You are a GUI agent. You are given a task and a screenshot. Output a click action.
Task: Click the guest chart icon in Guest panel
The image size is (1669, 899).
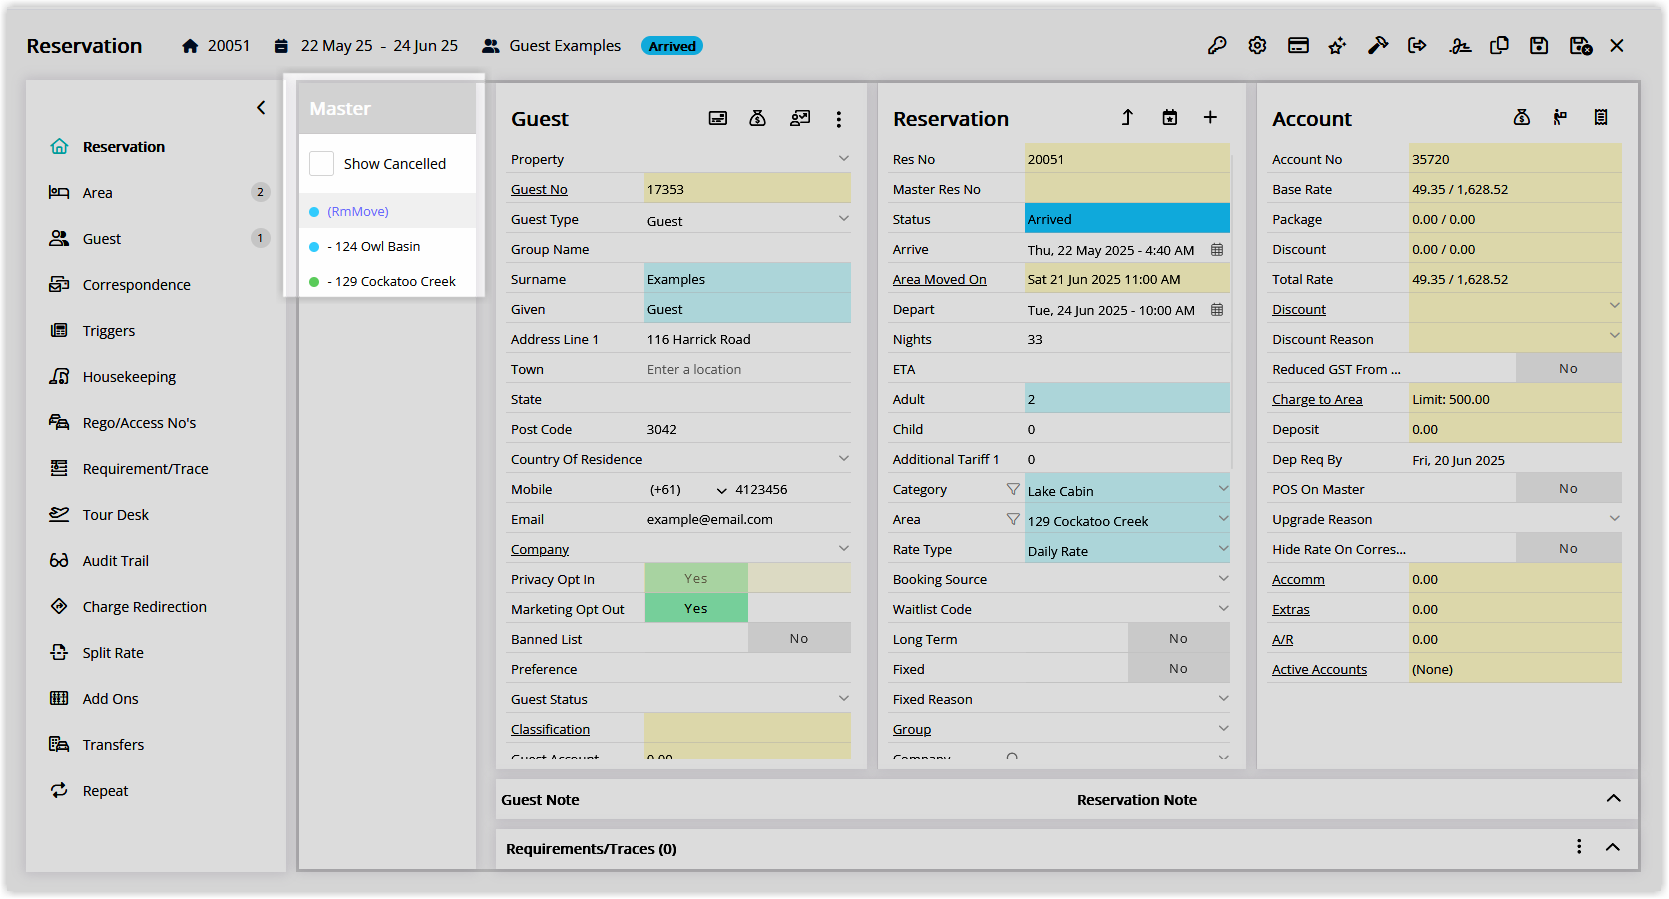(800, 118)
